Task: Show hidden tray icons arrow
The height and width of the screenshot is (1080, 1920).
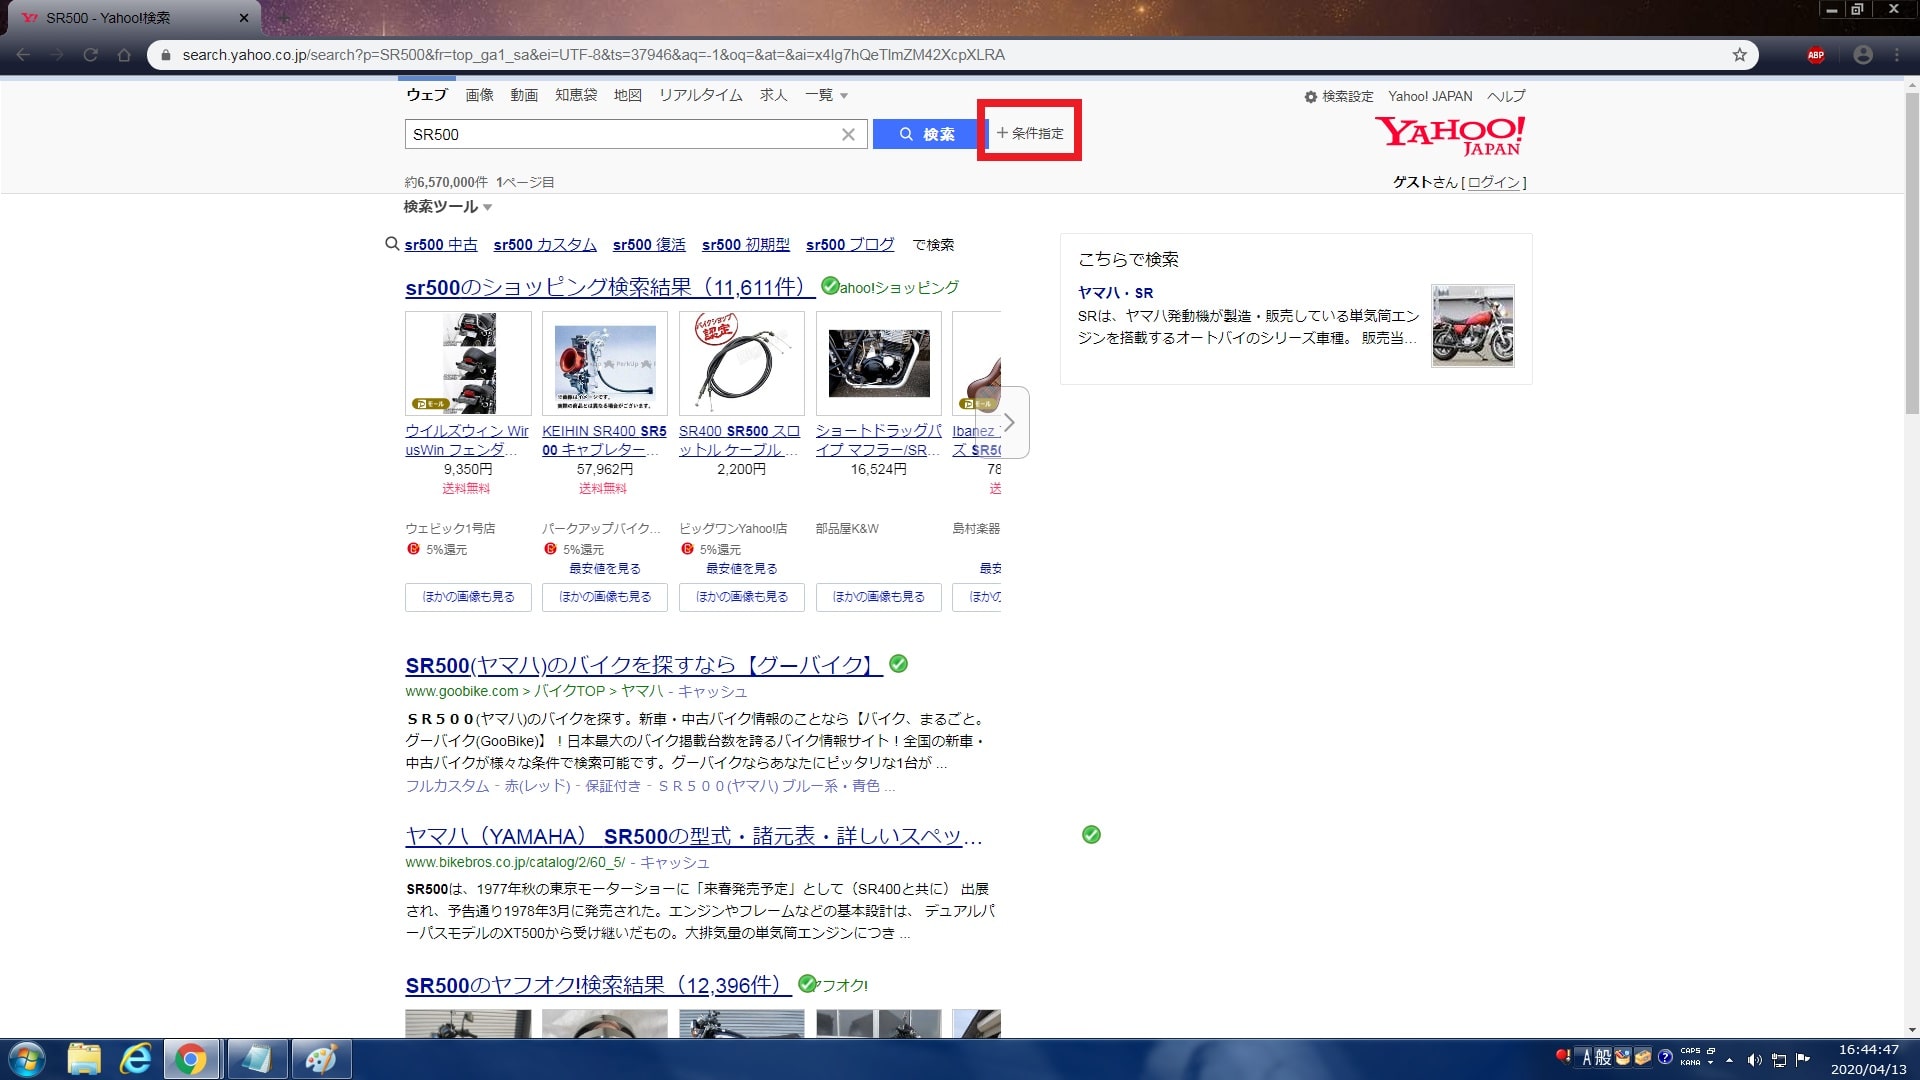Action: point(1729,1060)
